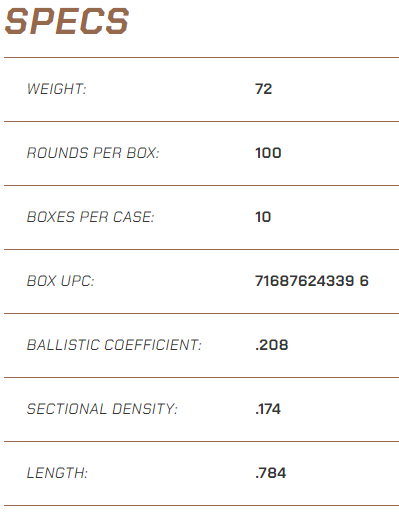399x523 pixels.
Task: Click the word CASE in the label
Action: [x=133, y=217]
